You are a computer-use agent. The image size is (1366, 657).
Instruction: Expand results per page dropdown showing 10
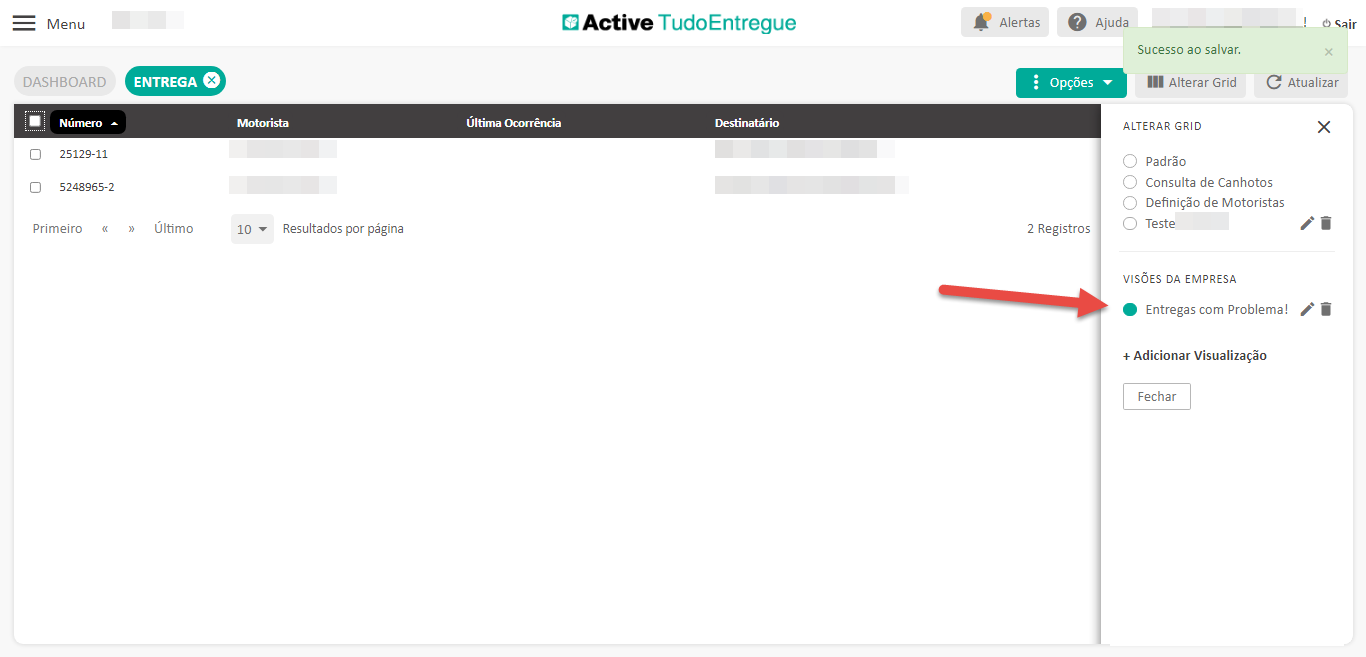(x=252, y=229)
